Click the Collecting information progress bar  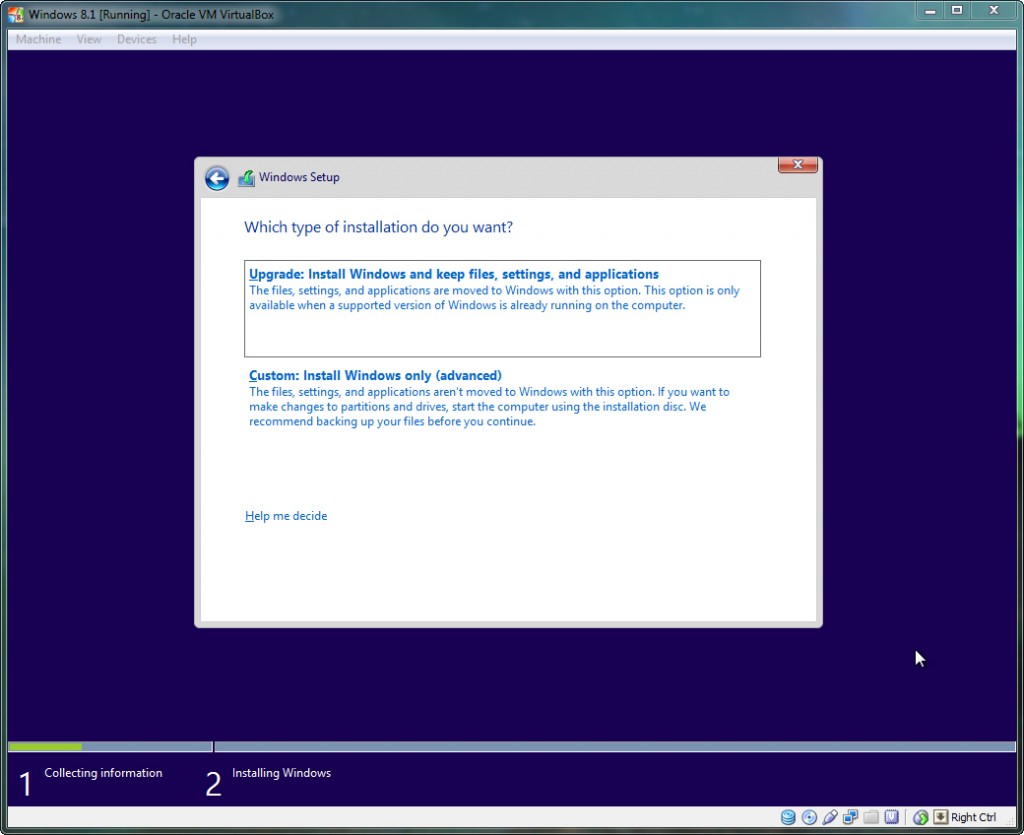click(x=110, y=746)
